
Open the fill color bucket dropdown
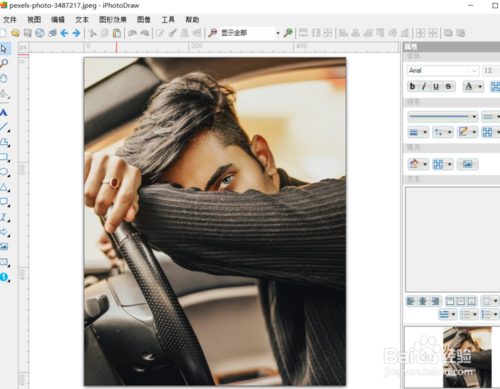(418, 164)
